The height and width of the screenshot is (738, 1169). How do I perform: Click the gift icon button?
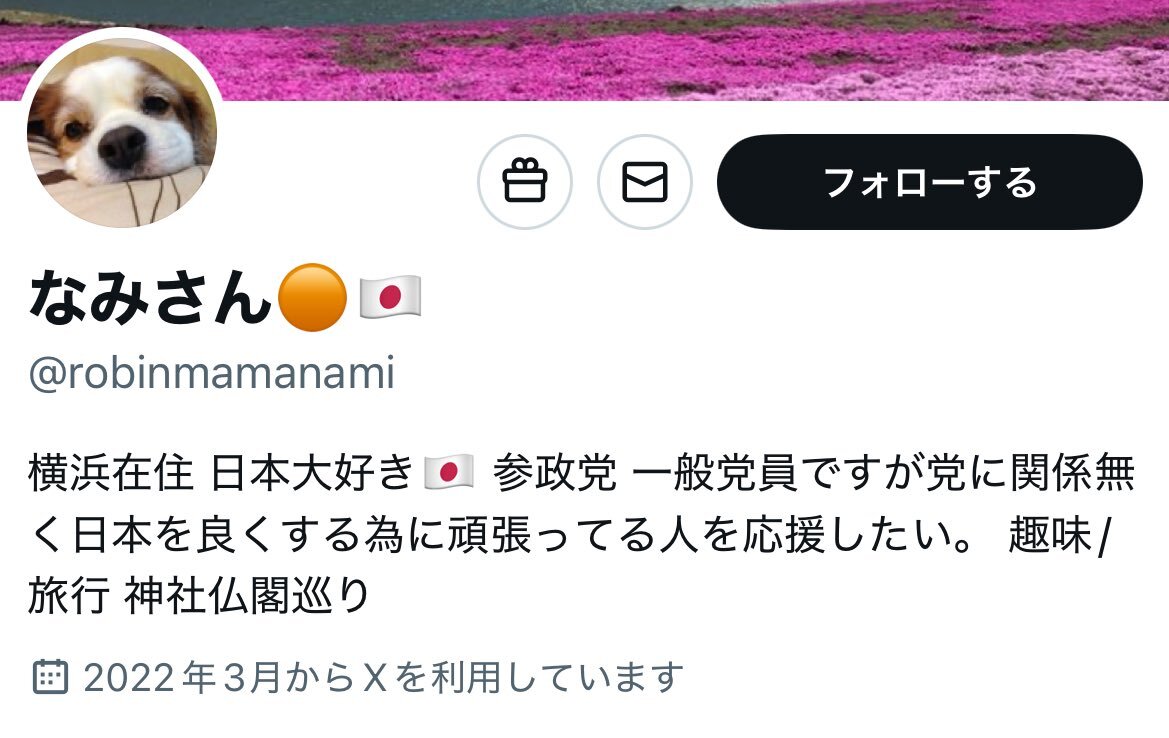525,182
